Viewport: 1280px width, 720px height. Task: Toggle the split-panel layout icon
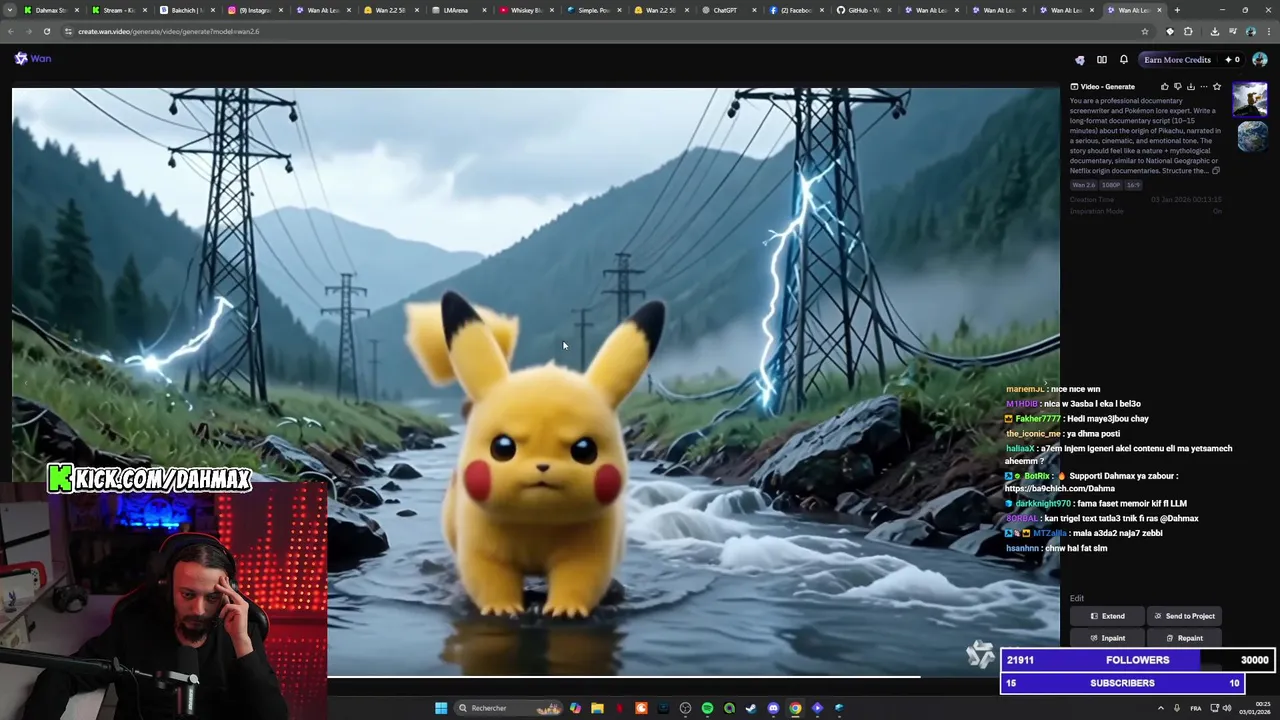click(x=1101, y=59)
